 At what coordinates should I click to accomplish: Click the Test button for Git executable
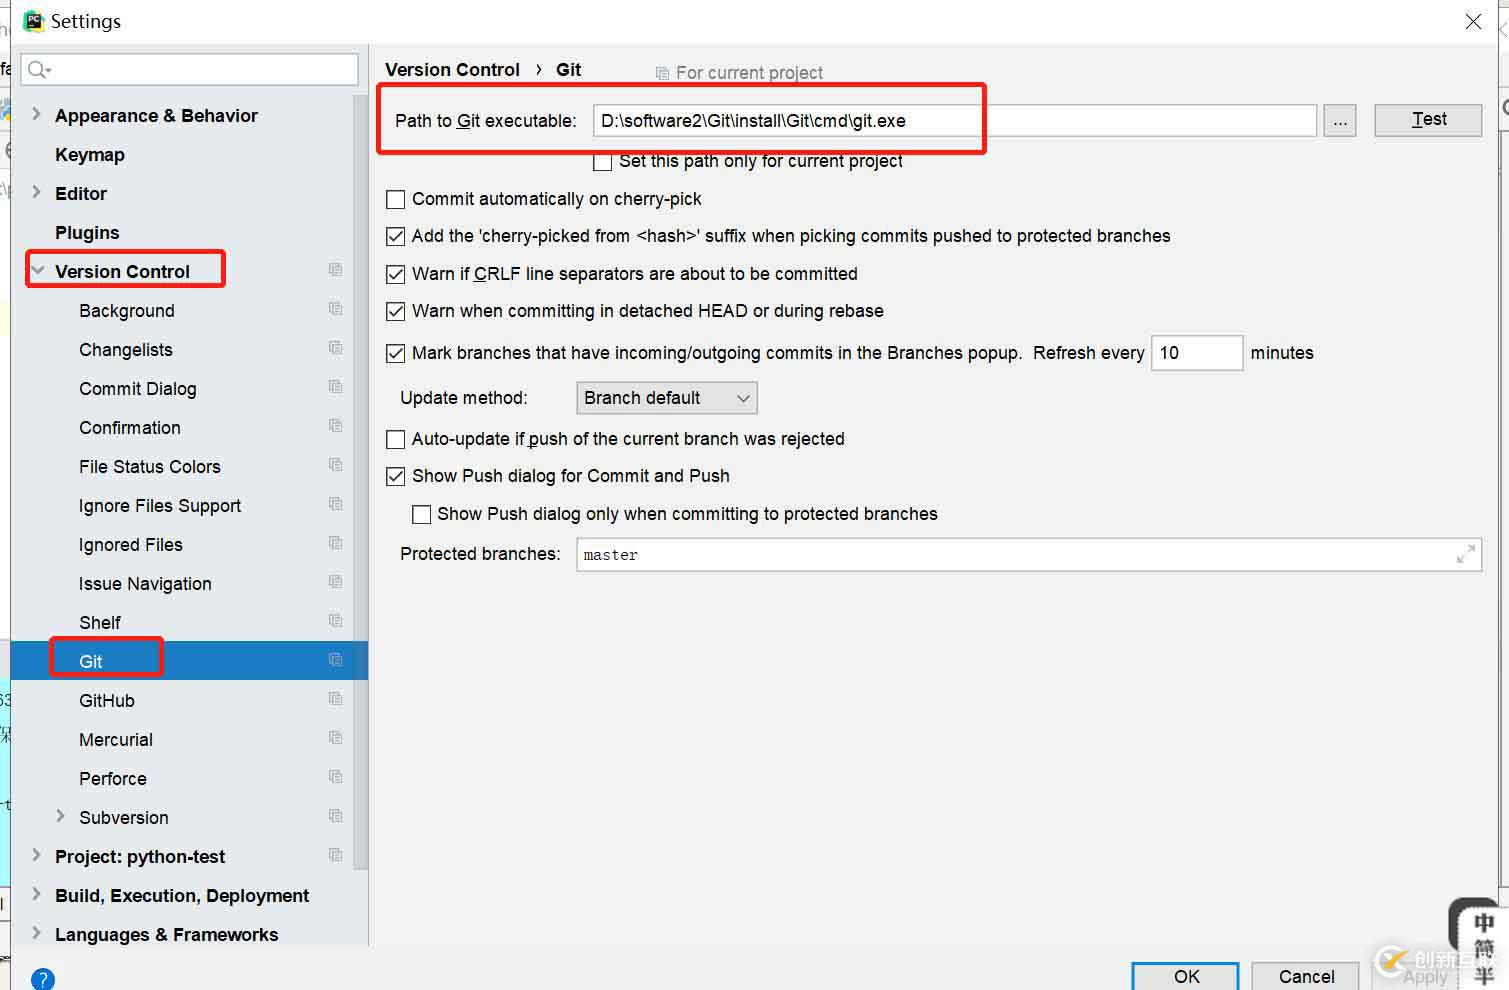pos(1428,120)
